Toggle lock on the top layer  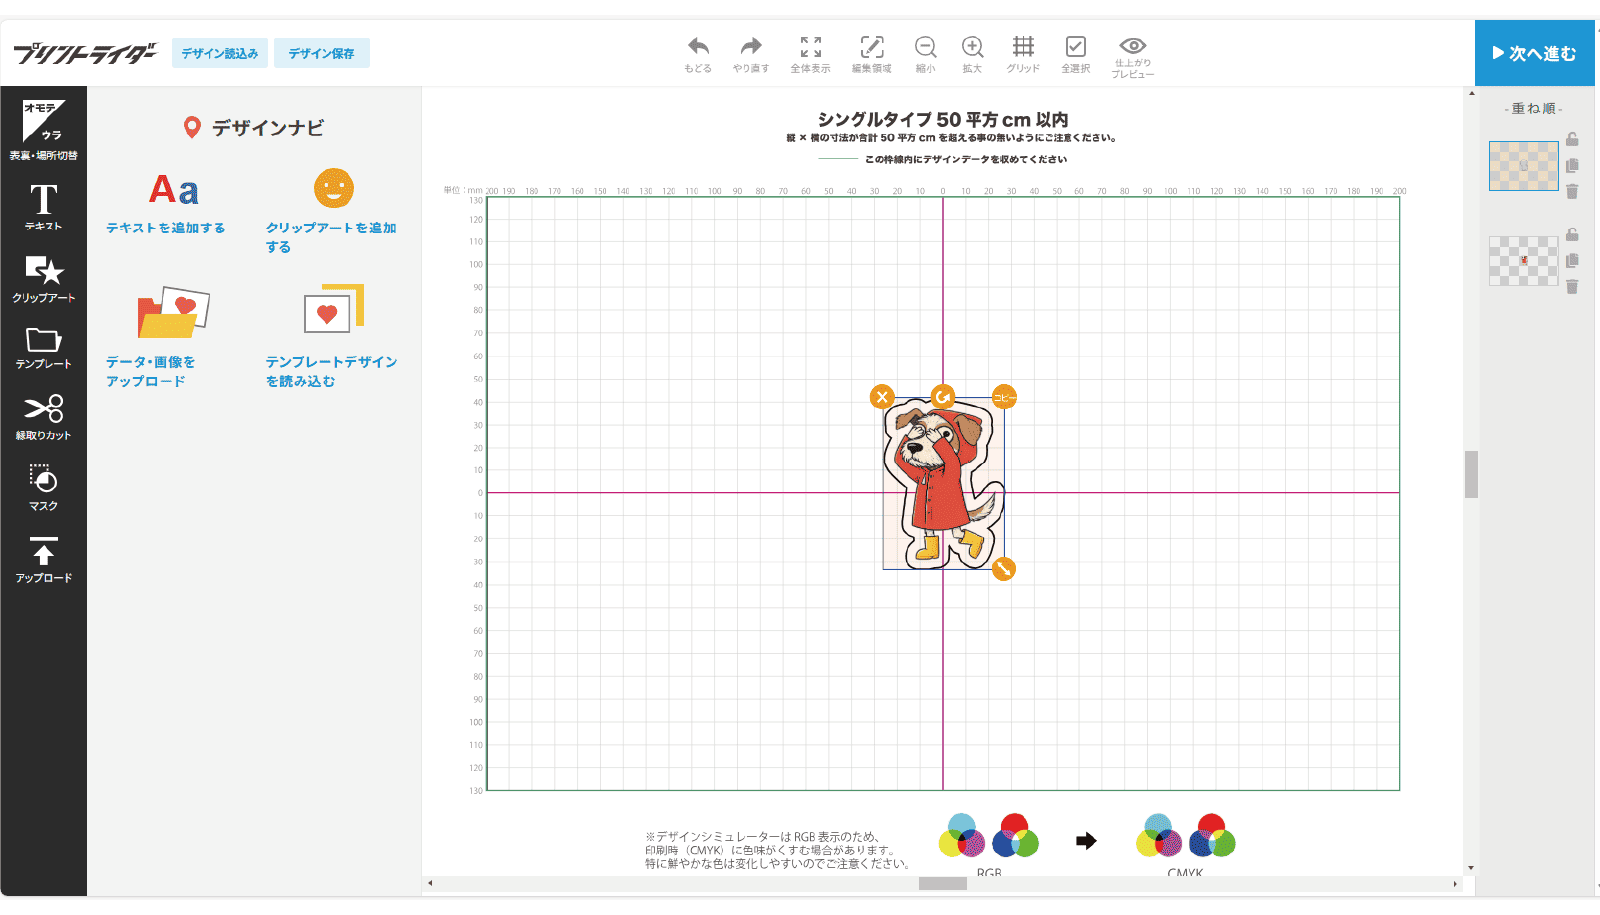1572,140
